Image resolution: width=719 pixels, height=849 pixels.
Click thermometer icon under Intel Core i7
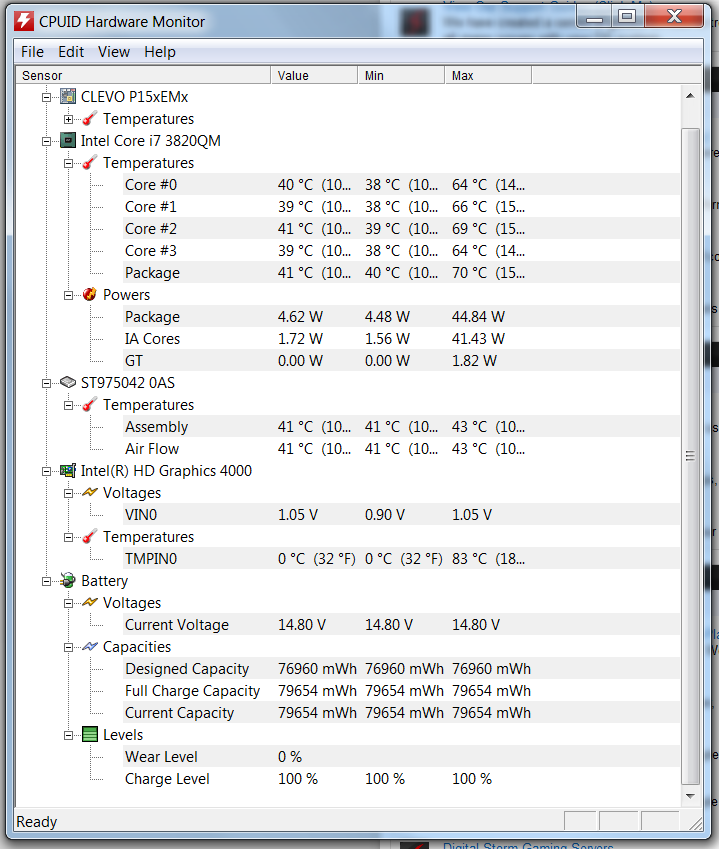(90, 162)
